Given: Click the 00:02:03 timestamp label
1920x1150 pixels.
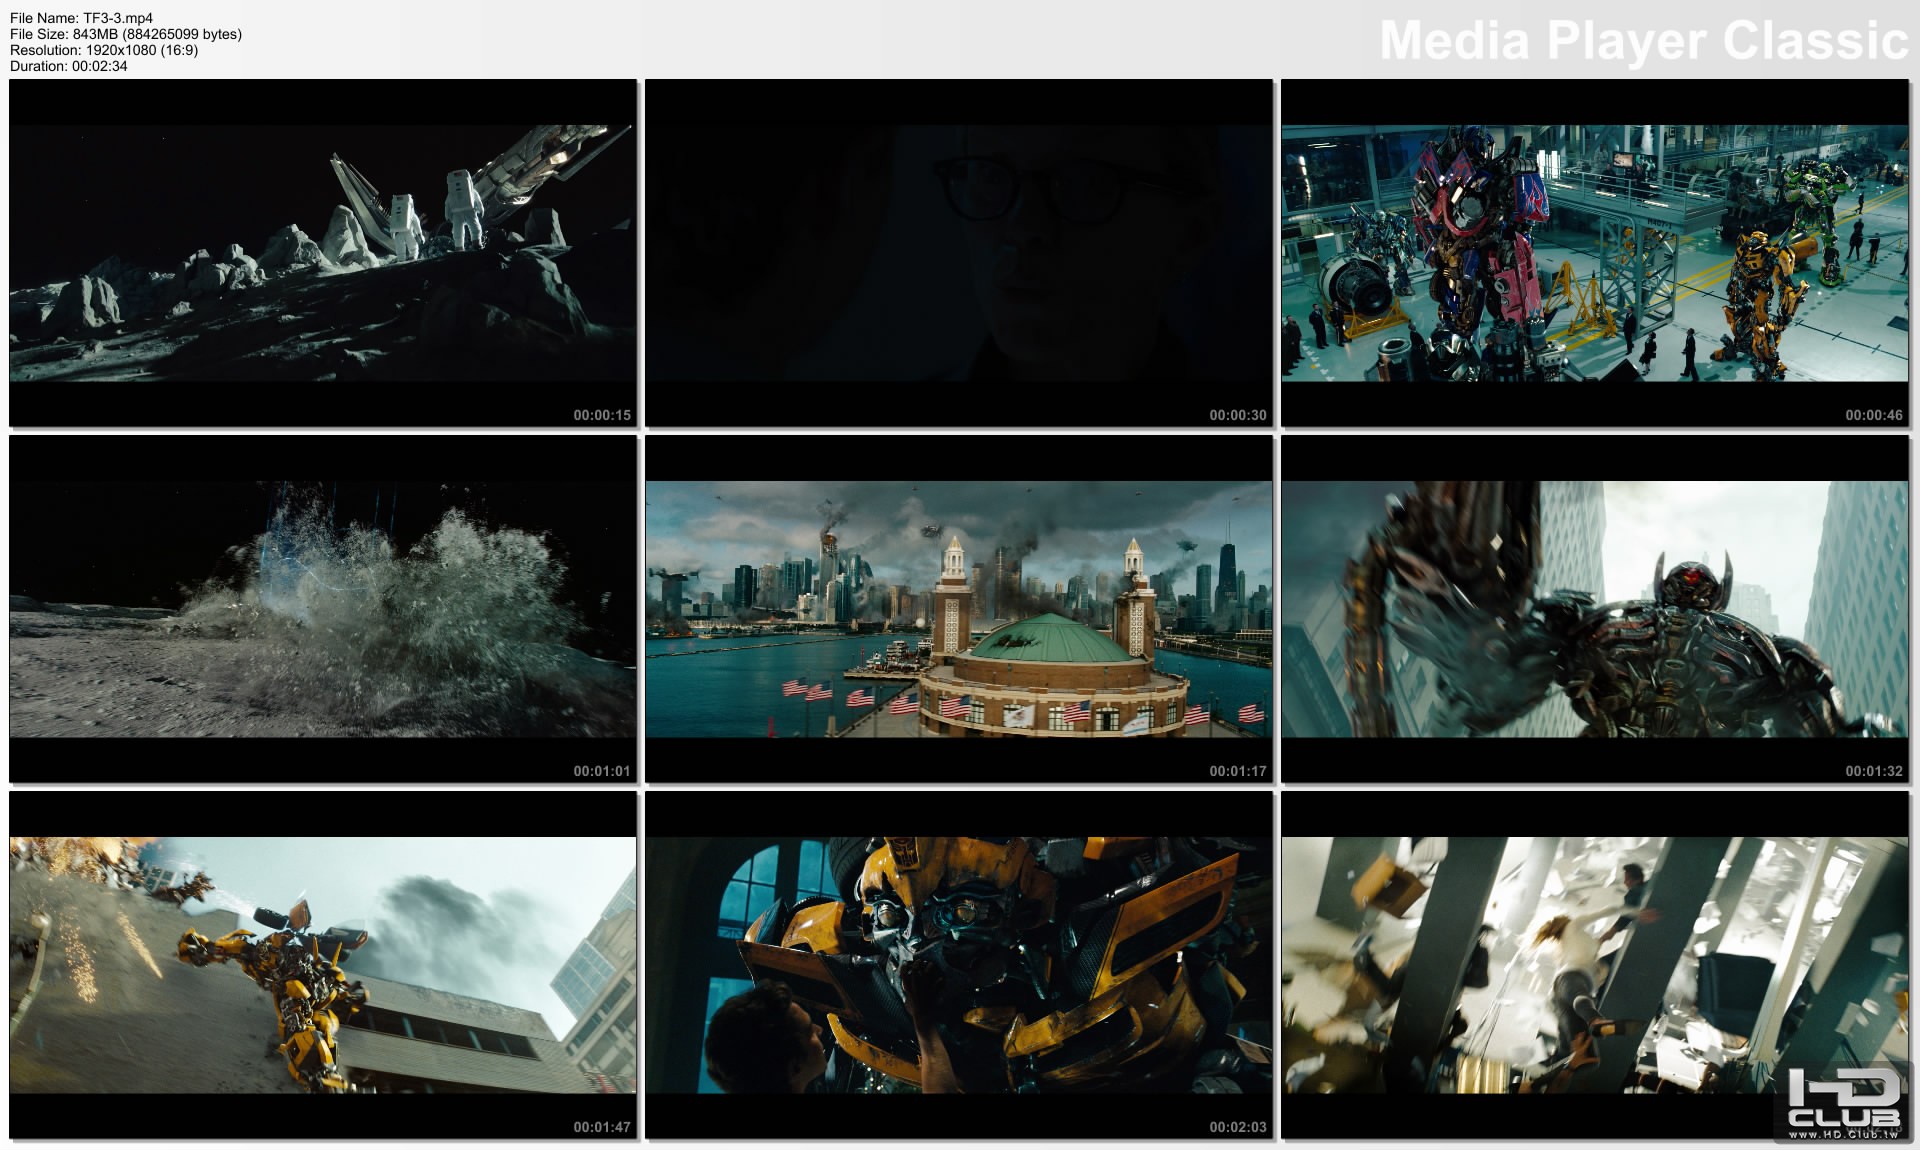Looking at the screenshot, I should (x=1238, y=1127).
